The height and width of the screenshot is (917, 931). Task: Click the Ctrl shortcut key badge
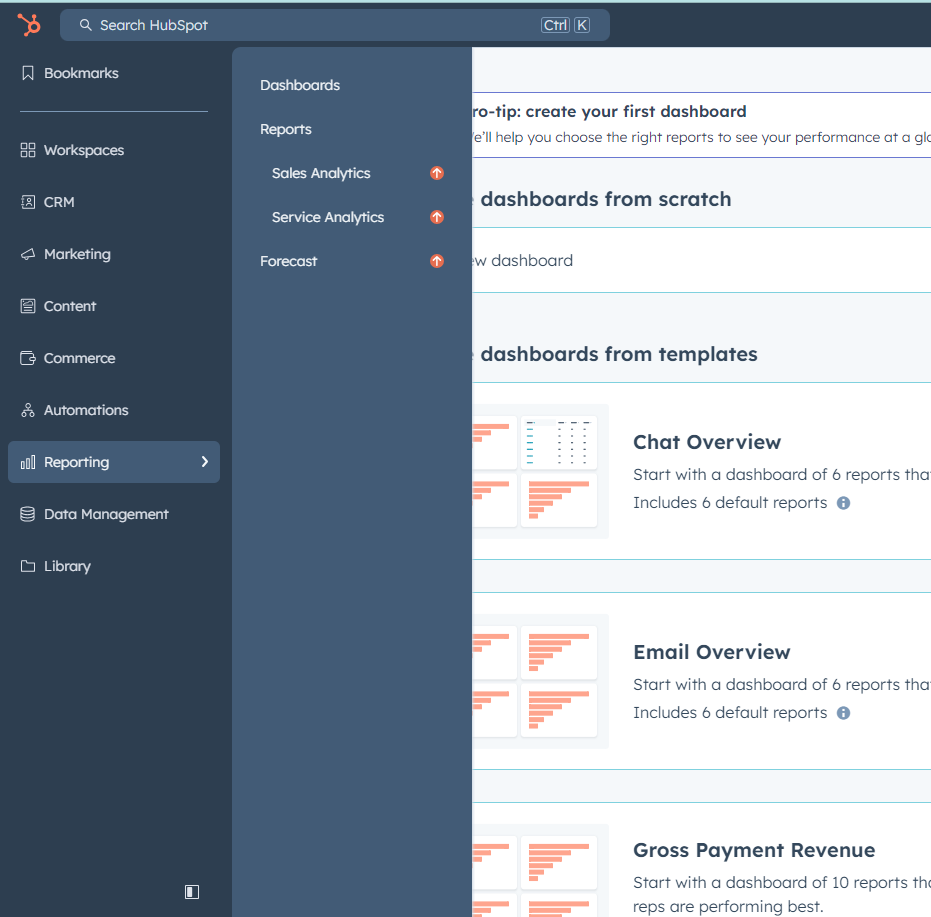pyautogui.click(x=555, y=25)
